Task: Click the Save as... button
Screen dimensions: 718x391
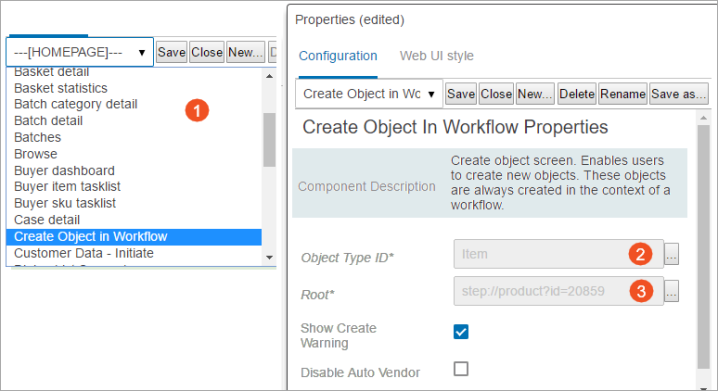Action: point(679,94)
